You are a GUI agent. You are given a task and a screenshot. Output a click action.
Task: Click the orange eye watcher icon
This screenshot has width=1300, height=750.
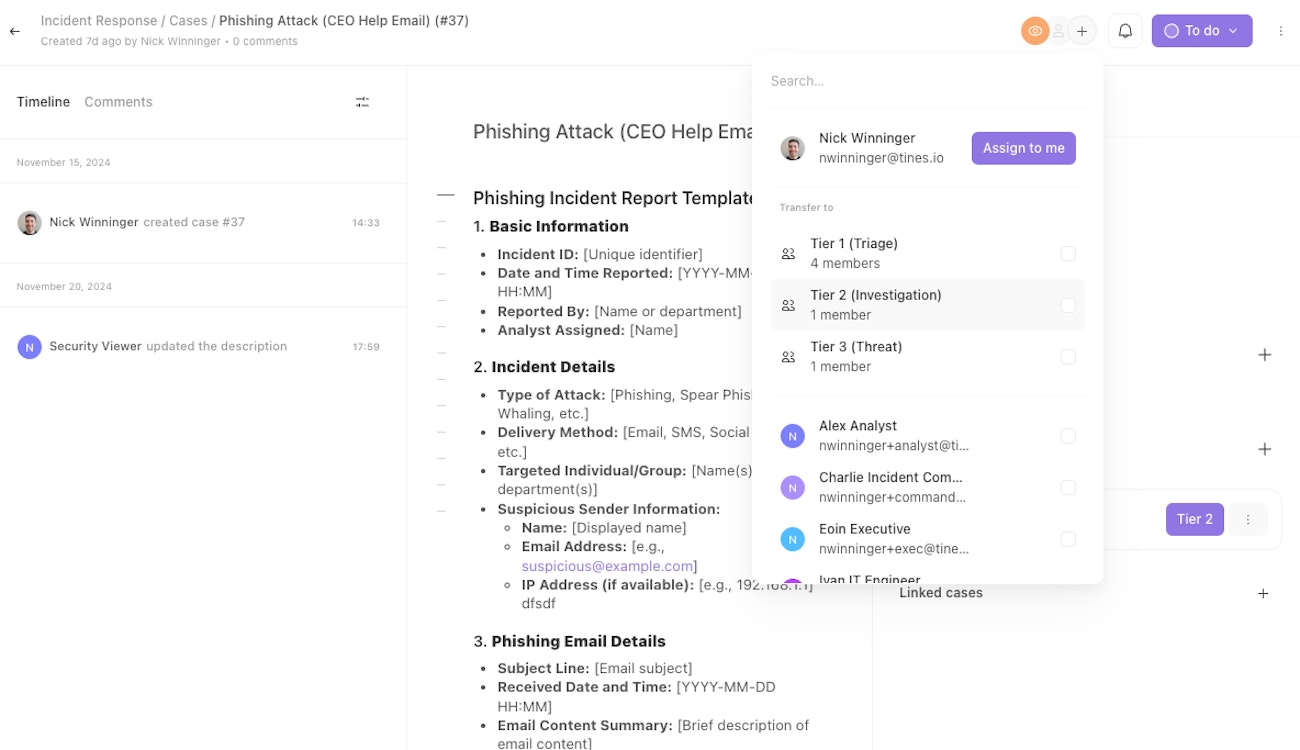pos(1035,31)
